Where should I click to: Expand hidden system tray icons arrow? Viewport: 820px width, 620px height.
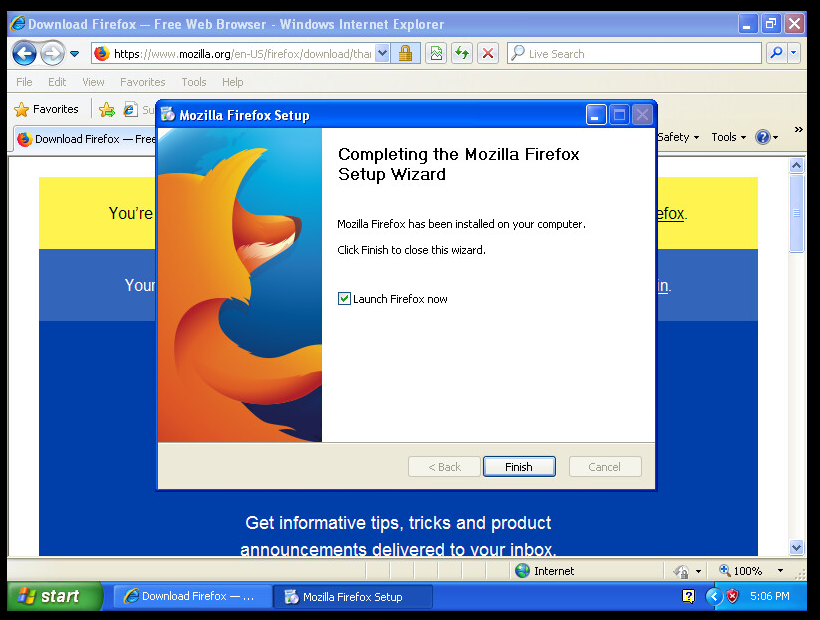coord(713,596)
